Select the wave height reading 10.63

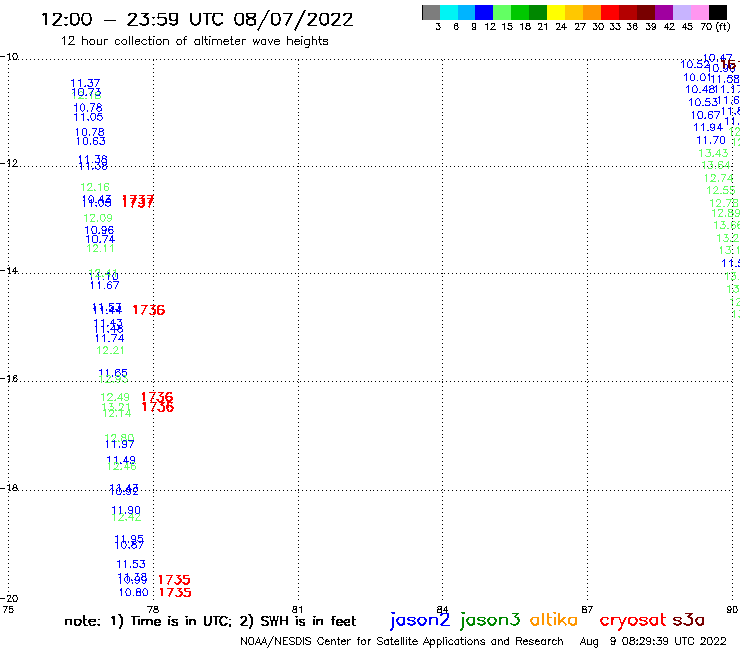[91, 141]
